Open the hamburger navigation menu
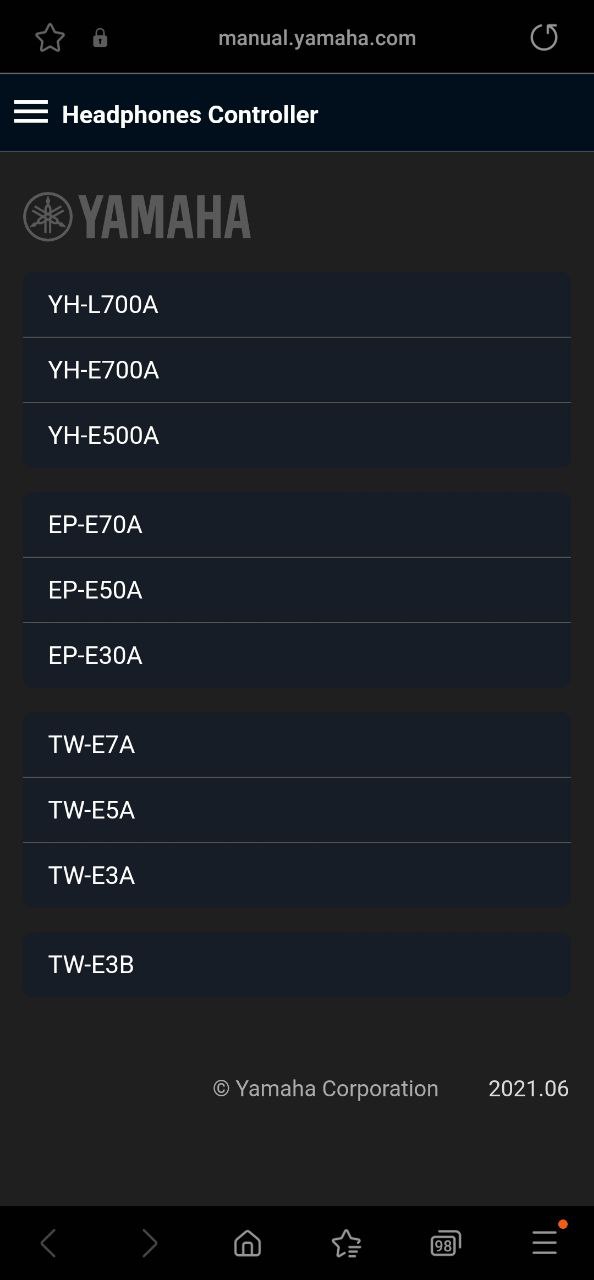 click(x=31, y=112)
